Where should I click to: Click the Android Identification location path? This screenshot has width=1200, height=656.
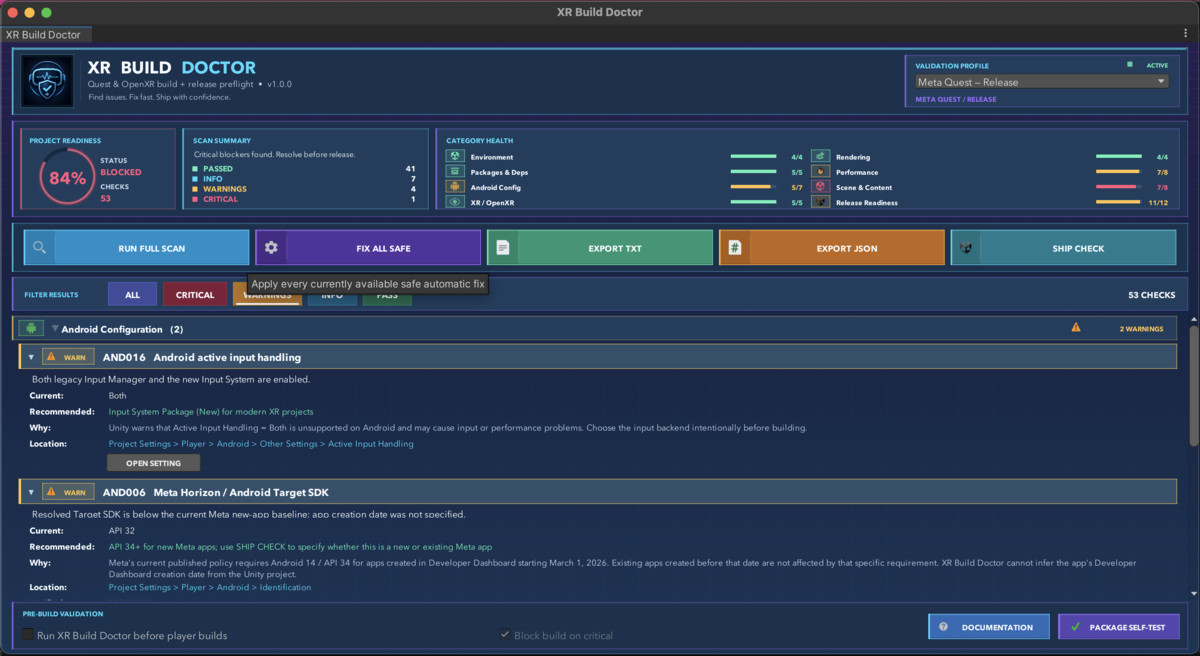pos(210,587)
